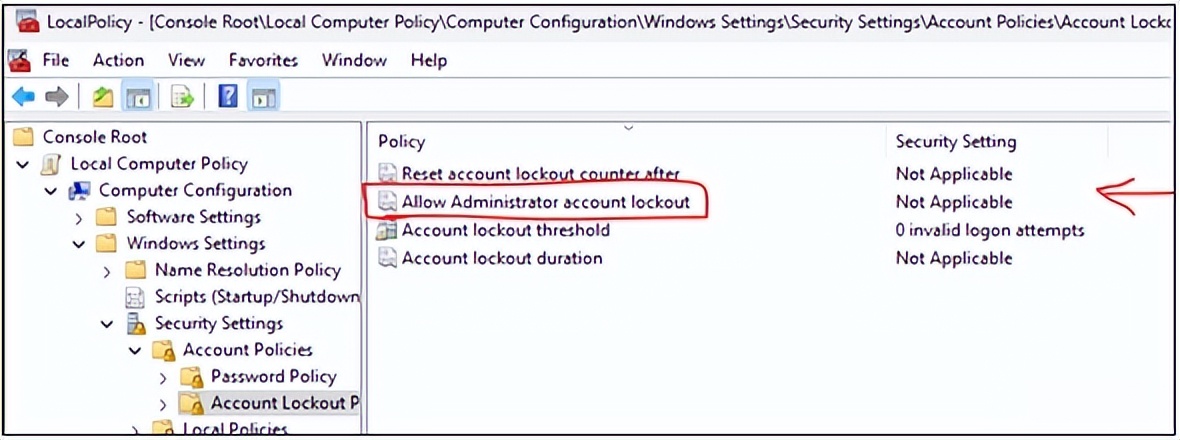Image resolution: width=1180 pixels, height=440 pixels.
Task: Collapse the Security Settings tree node
Action: [108, 324]
